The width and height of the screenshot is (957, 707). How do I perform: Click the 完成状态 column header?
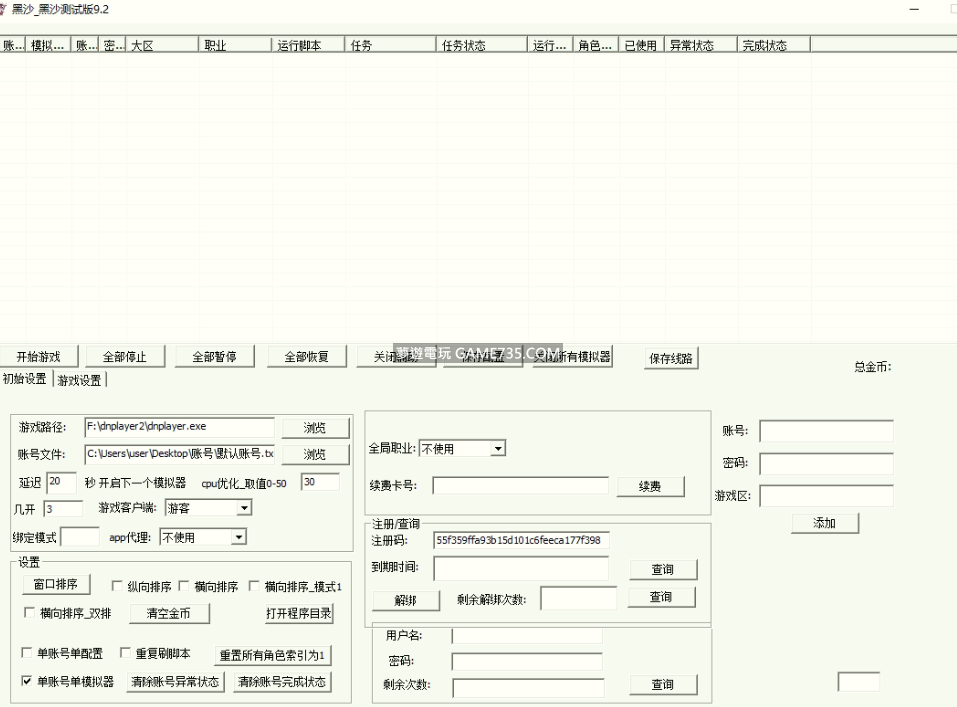coord(774,45)
